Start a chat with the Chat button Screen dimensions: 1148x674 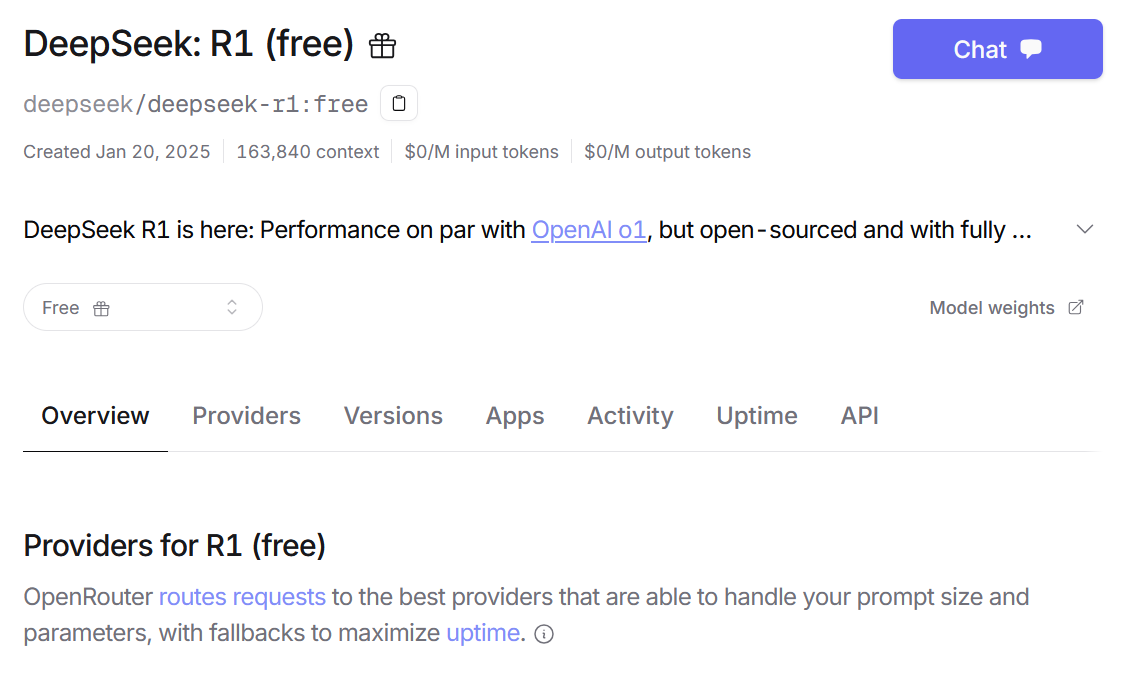(x=997, y=49)
